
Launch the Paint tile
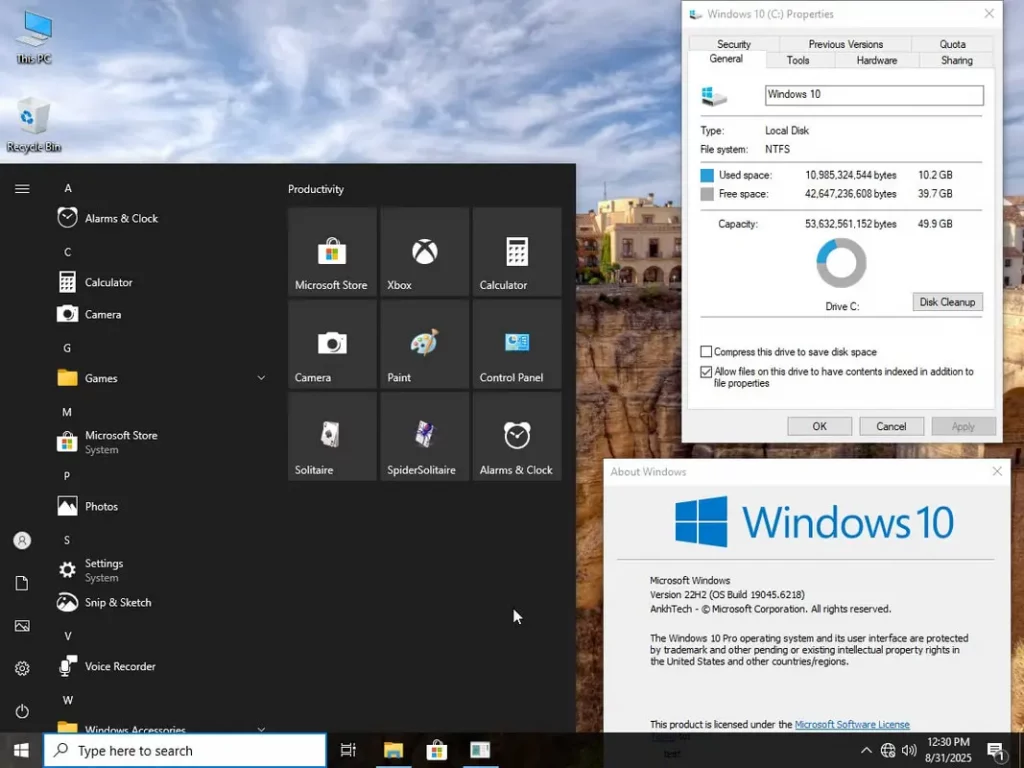[x=424, y=344]
